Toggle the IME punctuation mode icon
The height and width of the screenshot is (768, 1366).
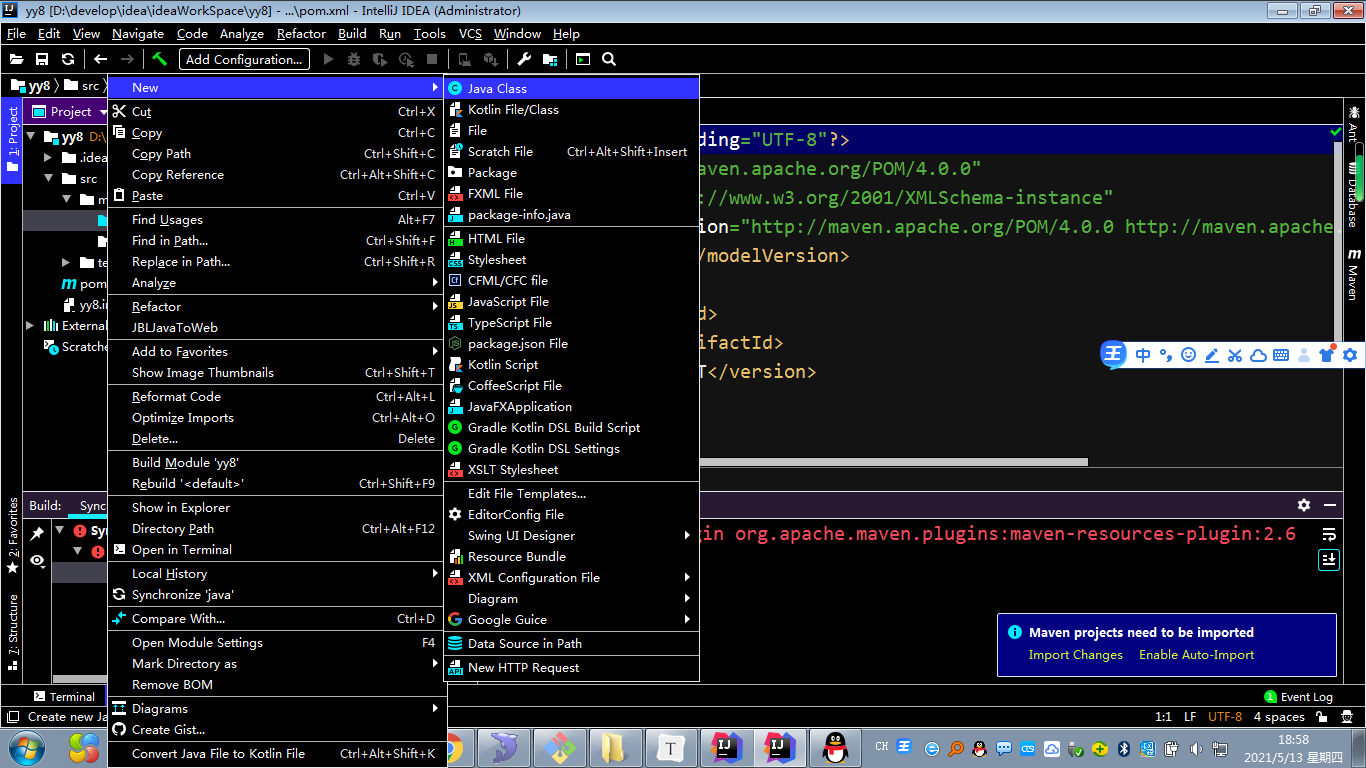[x=1166, y=355]
